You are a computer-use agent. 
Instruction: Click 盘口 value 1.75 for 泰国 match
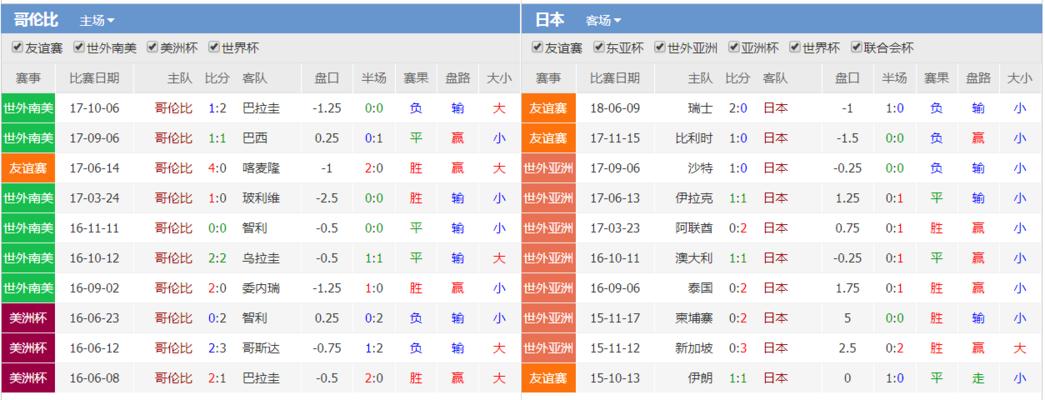(x=847, y=288)
